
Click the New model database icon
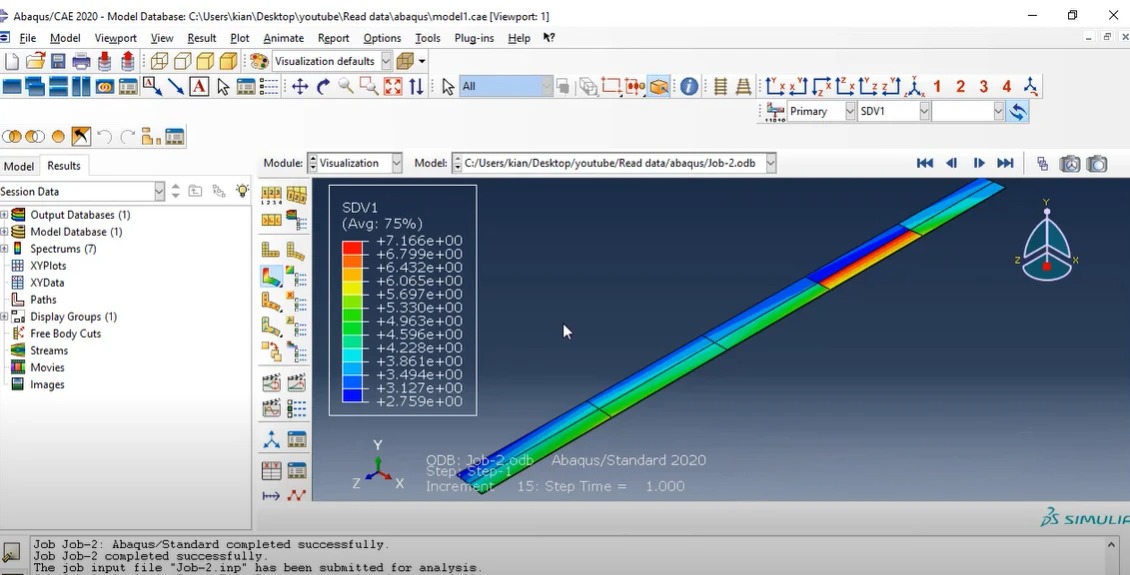pyautogui.click(x=11, y=61)
